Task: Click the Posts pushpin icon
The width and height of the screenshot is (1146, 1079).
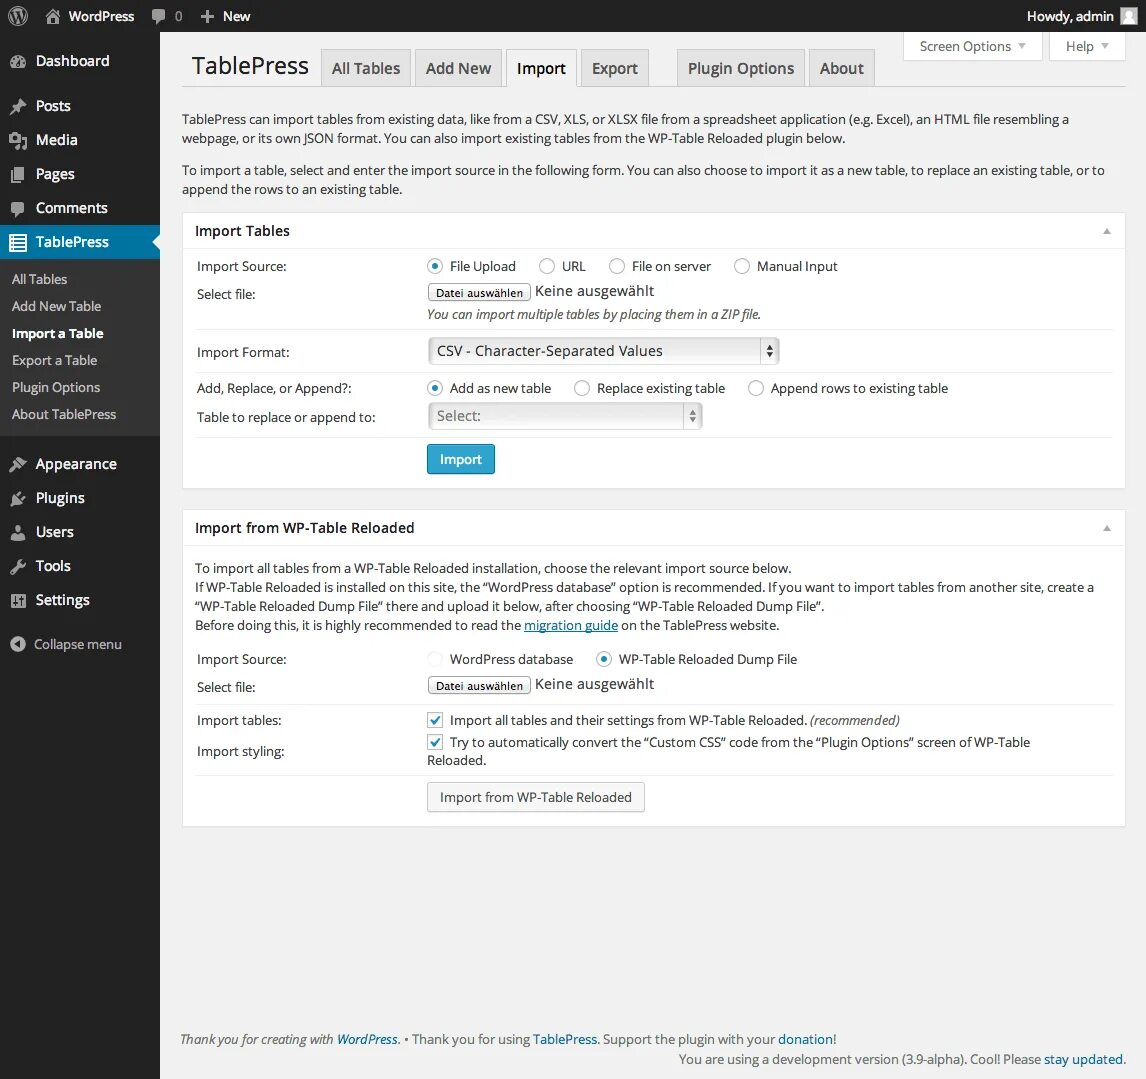Action: coord(18,107)
